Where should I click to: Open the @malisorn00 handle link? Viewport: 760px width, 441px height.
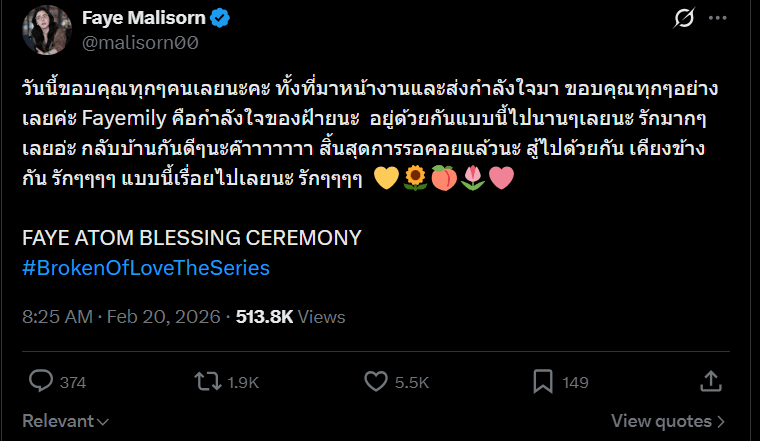point(139,42)
